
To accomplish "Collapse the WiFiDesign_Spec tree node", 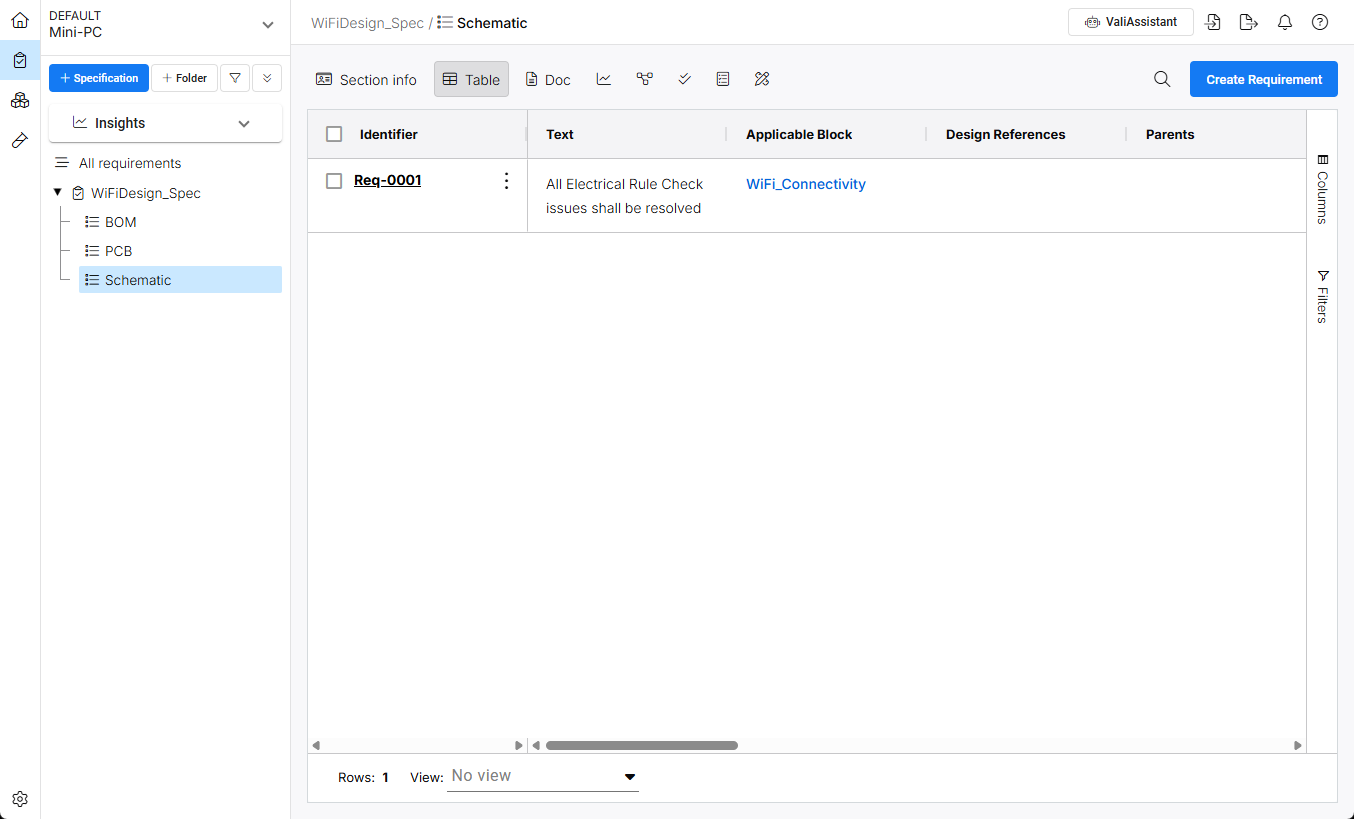I will click(x=58, y=192).
